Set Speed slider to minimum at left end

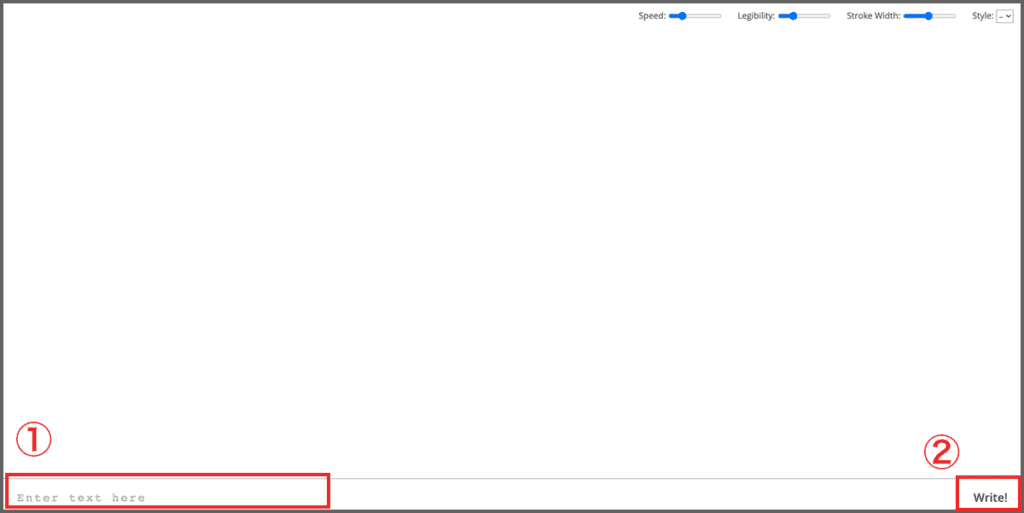point(671,16)
